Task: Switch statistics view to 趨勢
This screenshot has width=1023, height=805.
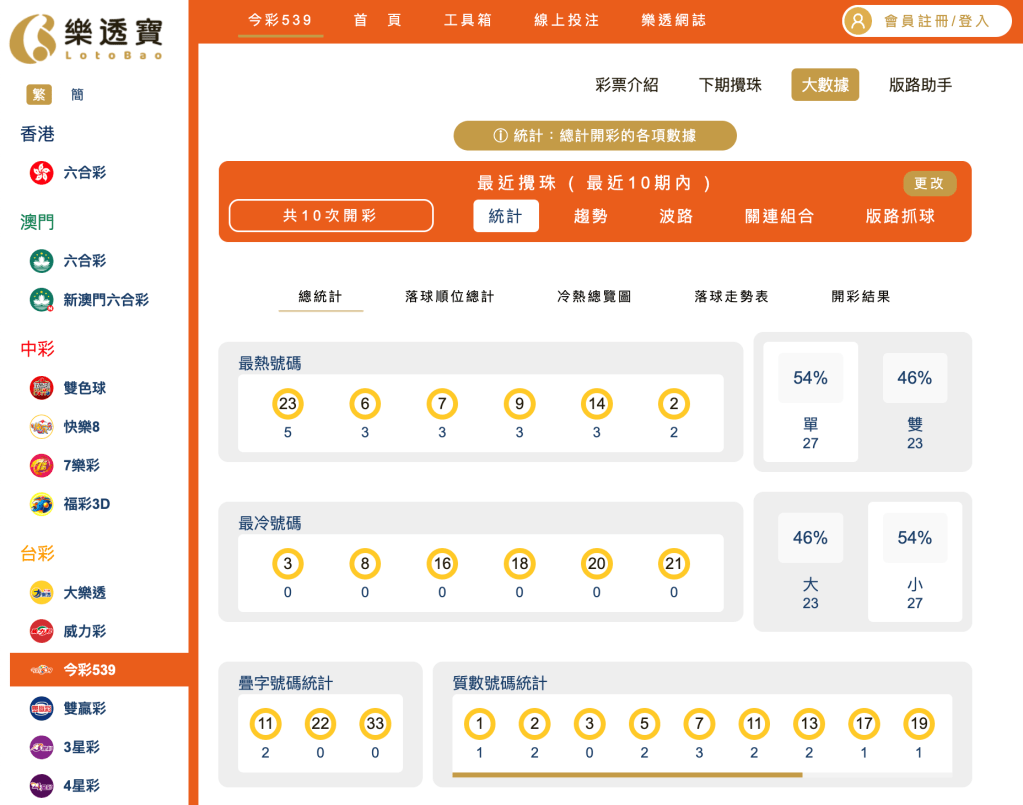Action: click(590, 215)
